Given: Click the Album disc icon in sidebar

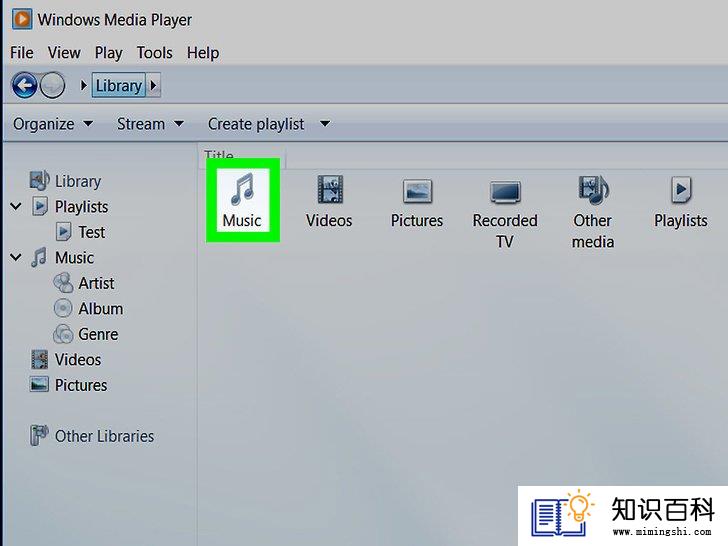Looking at the screenshot, I should 63,308.
